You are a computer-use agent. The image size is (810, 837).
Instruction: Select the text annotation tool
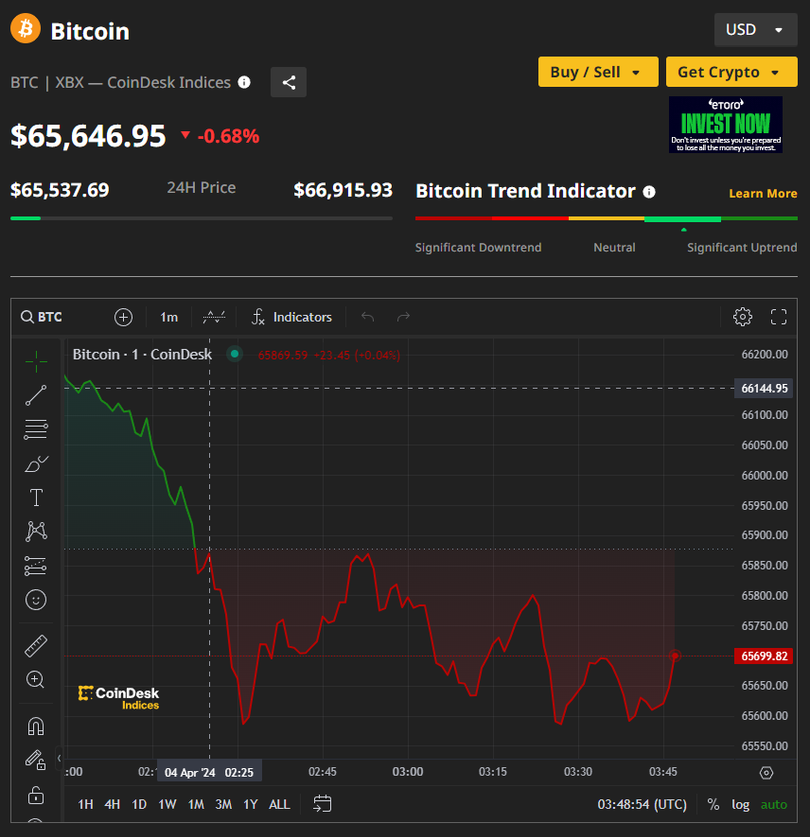tap(36, 497)
